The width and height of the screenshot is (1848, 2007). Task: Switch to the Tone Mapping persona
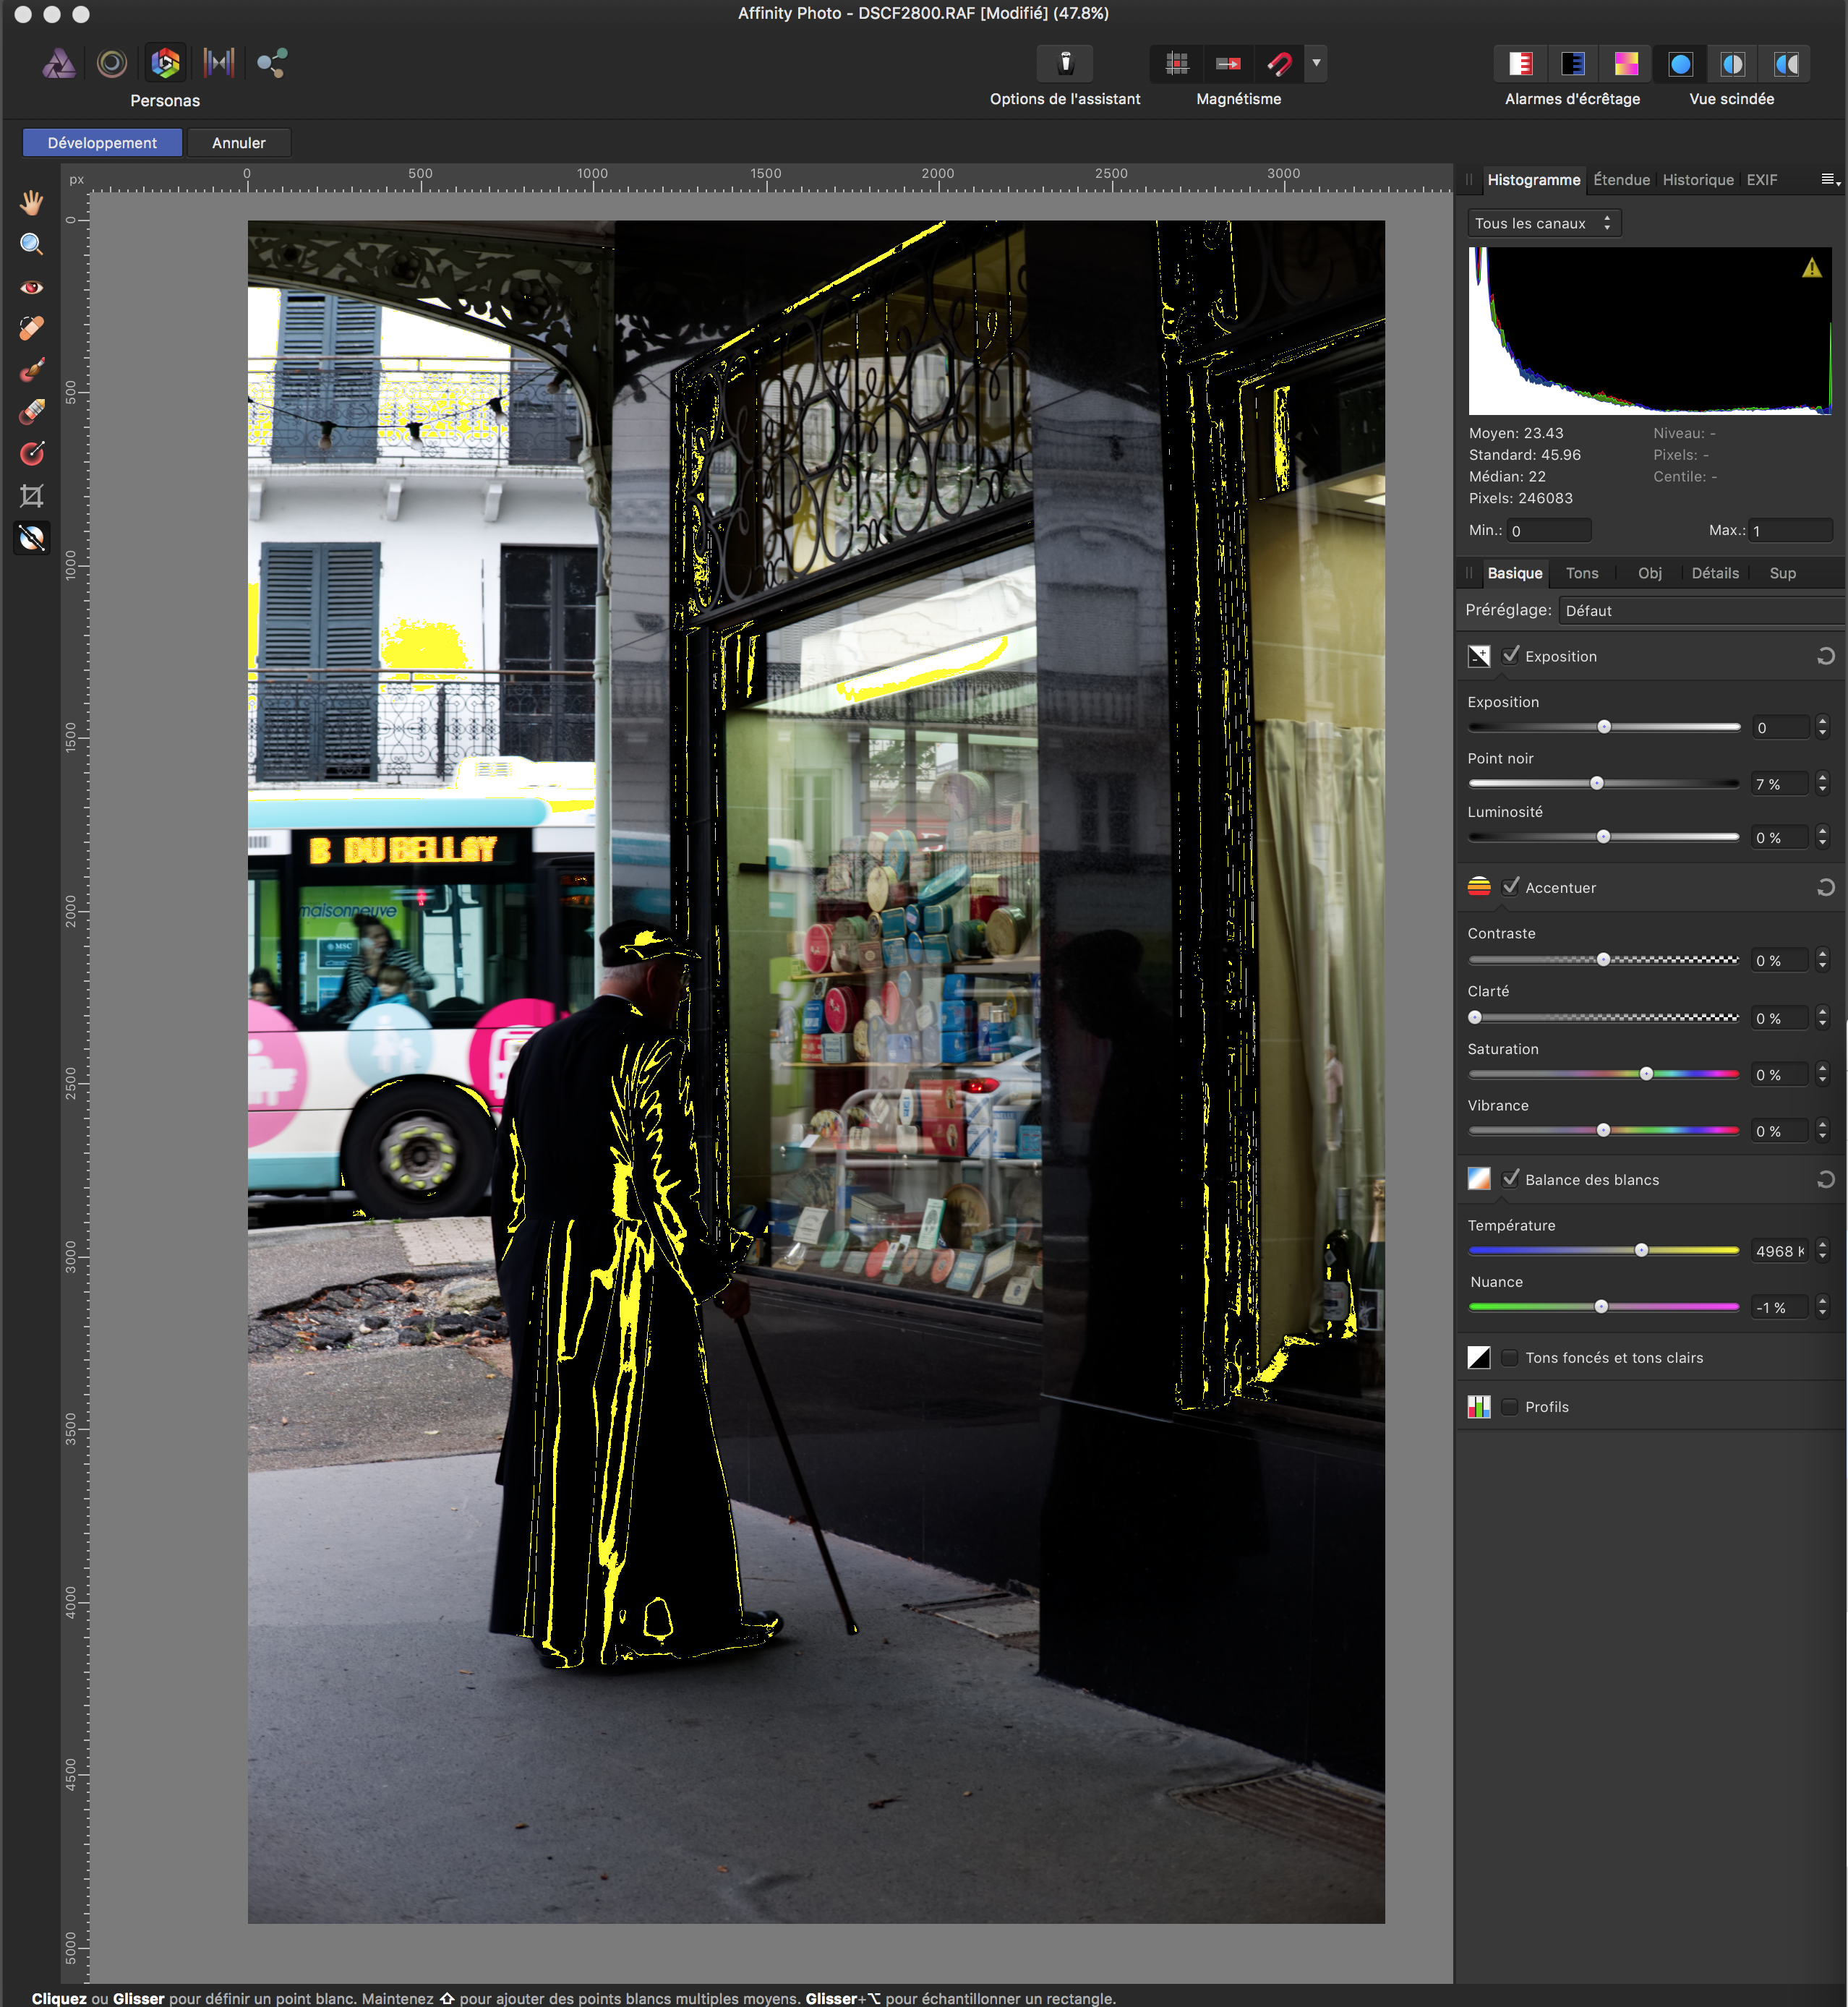click(219, 64)
